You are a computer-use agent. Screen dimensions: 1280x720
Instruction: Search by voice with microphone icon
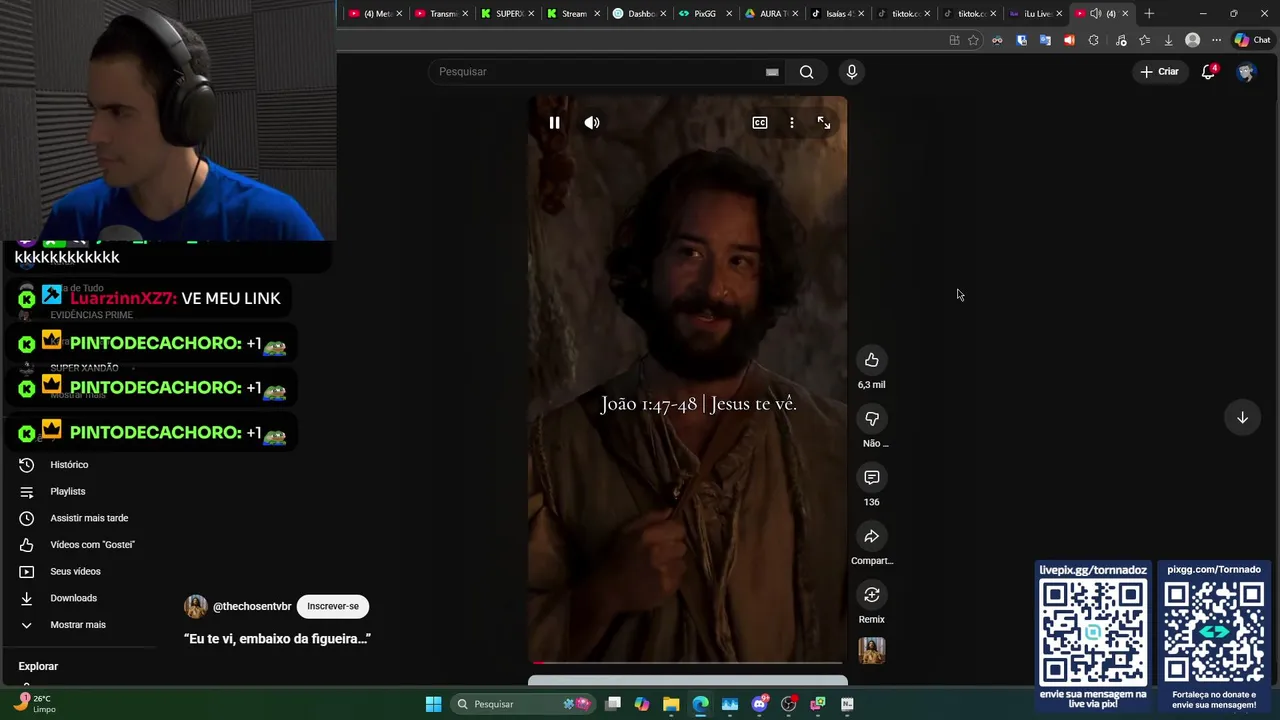(x=852, y=72)
